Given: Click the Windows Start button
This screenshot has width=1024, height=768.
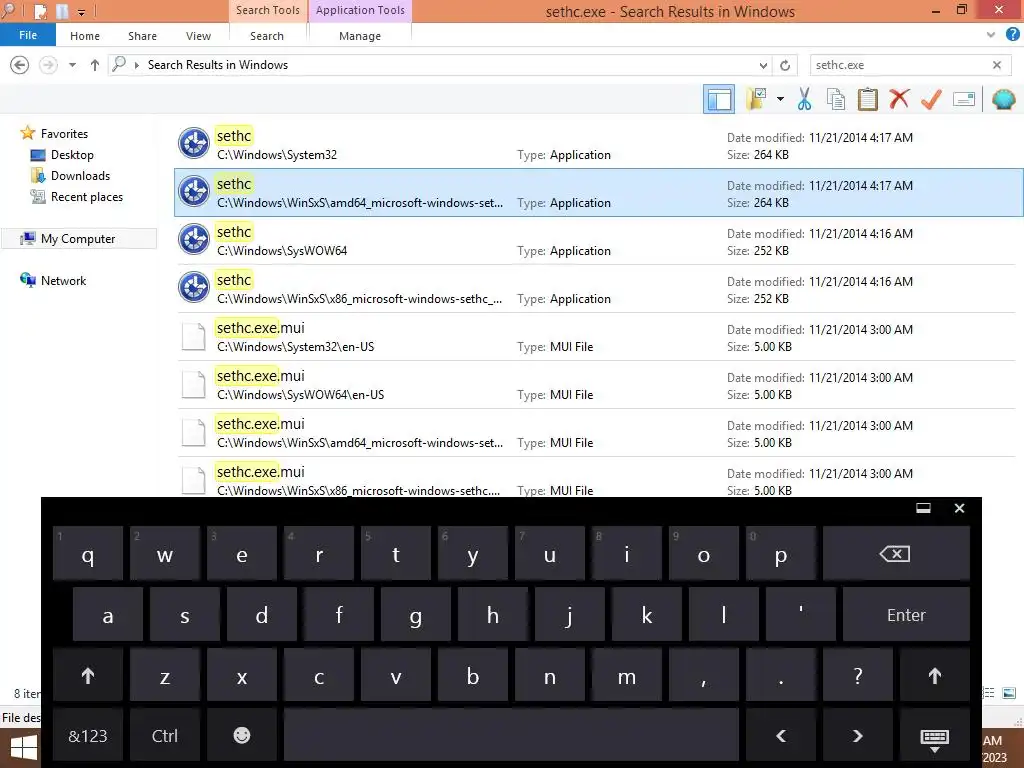Looking at the screenshot, I should pos(22,748).
